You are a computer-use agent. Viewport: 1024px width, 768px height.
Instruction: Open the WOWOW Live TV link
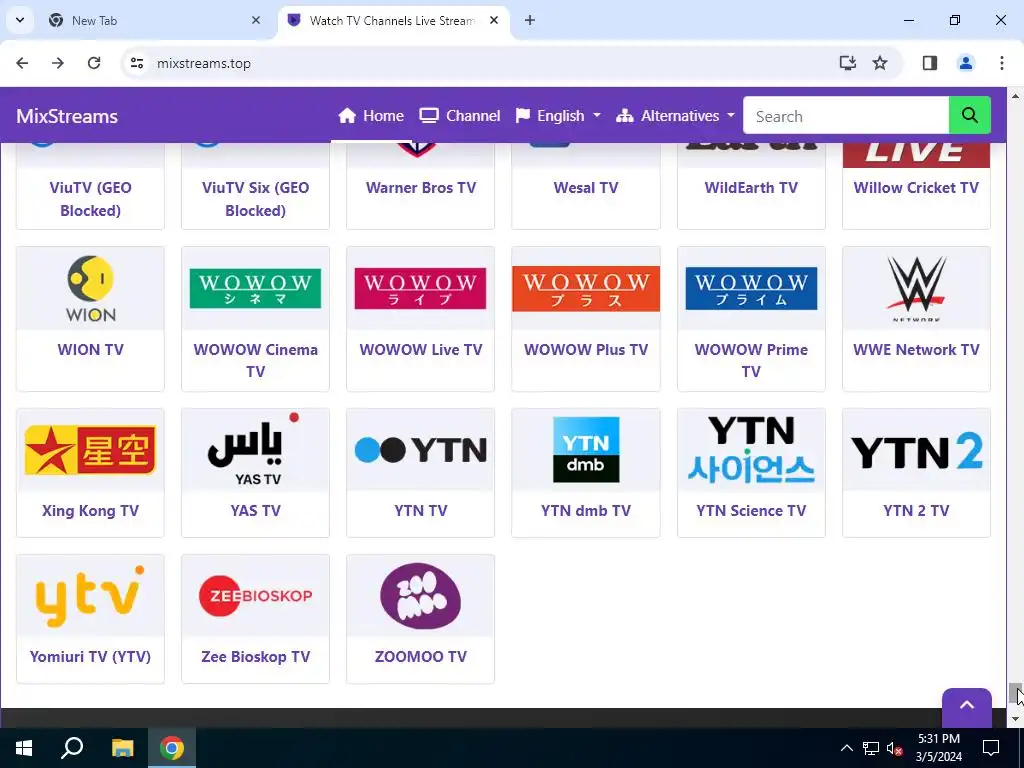point(421,349)
